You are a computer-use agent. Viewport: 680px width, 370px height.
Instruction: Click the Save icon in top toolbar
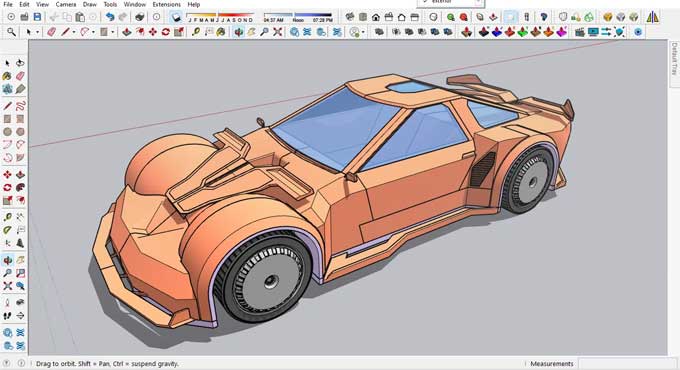click(x=37, y=17)
